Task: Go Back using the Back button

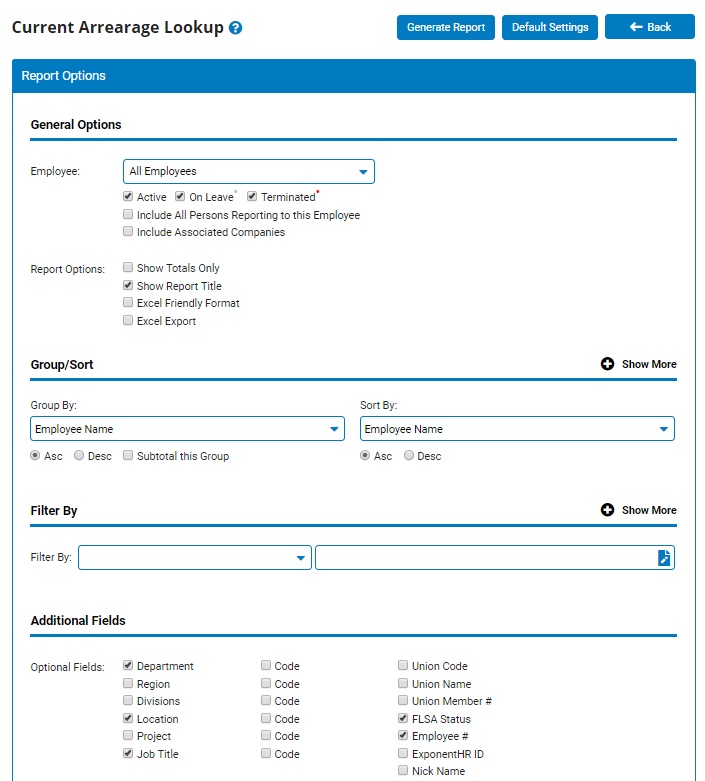Action: point(650,27)
